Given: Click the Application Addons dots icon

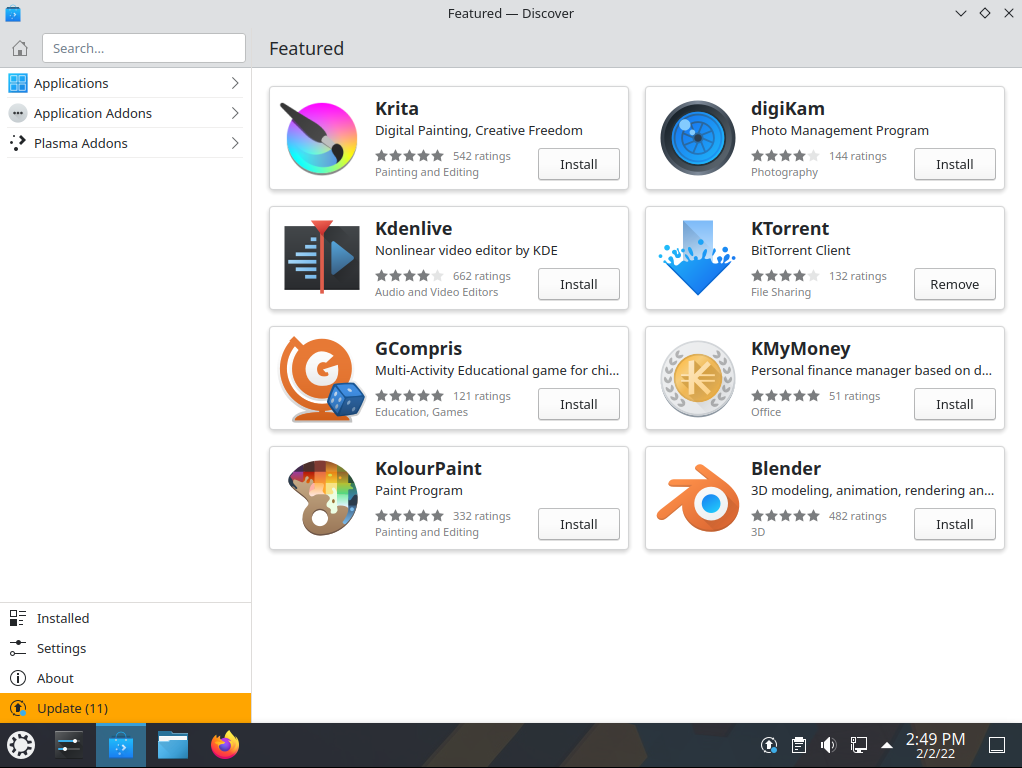Looking at the screenshot, I should (x=18, y=113).
